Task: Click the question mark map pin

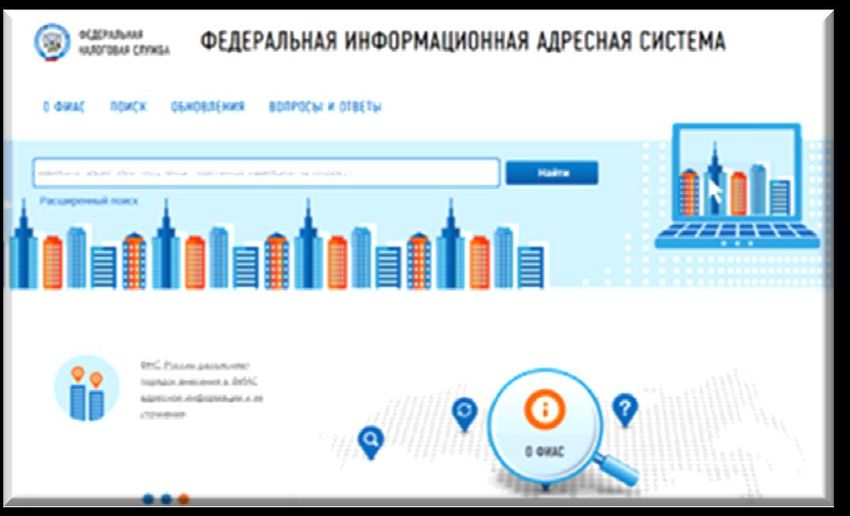Action: click(625, 408)
